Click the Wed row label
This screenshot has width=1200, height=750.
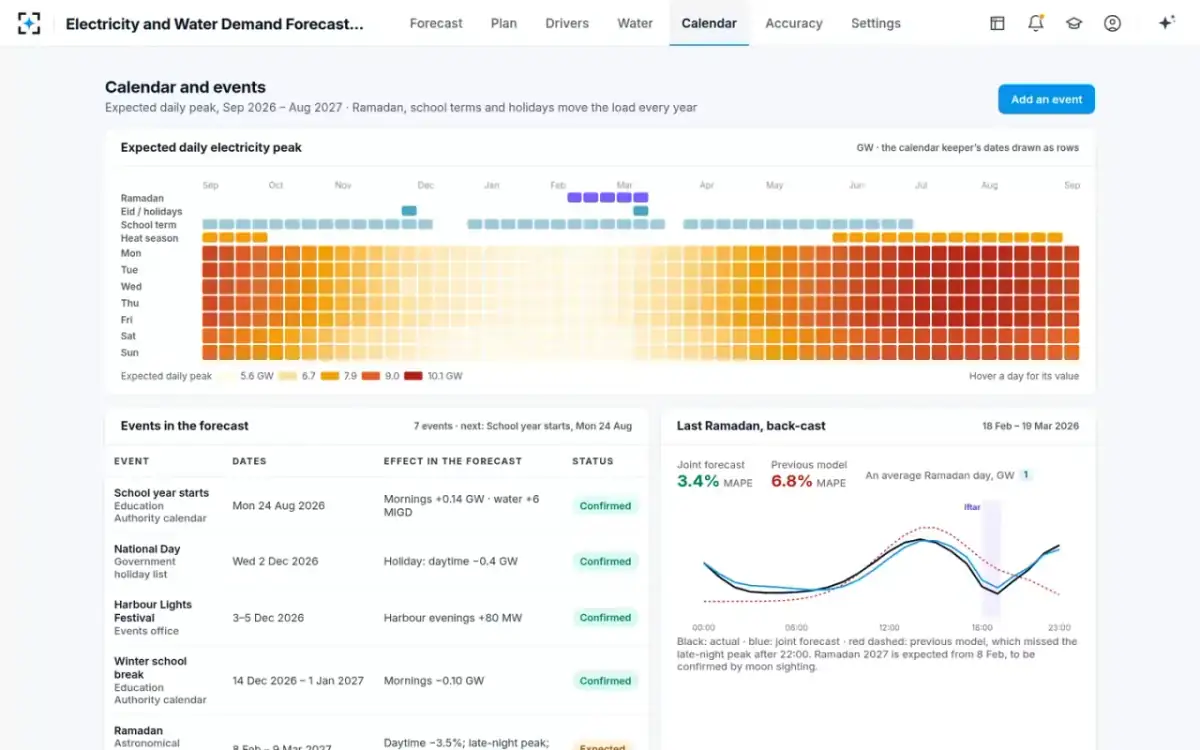pos(131,287)
